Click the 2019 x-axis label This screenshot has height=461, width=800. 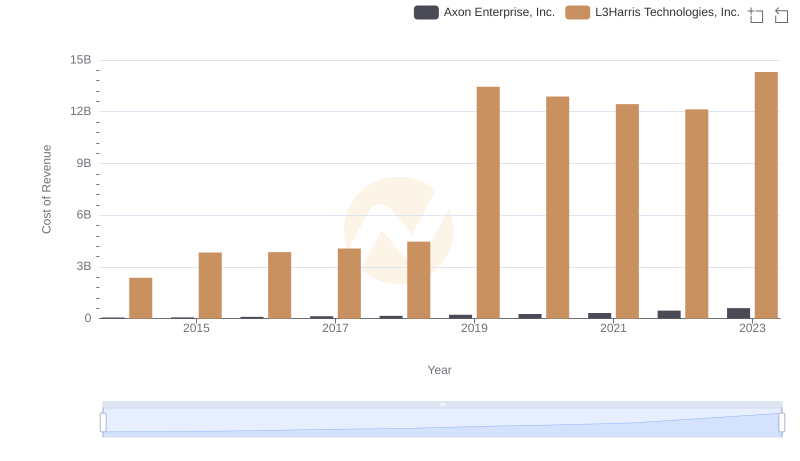[474, 328]
